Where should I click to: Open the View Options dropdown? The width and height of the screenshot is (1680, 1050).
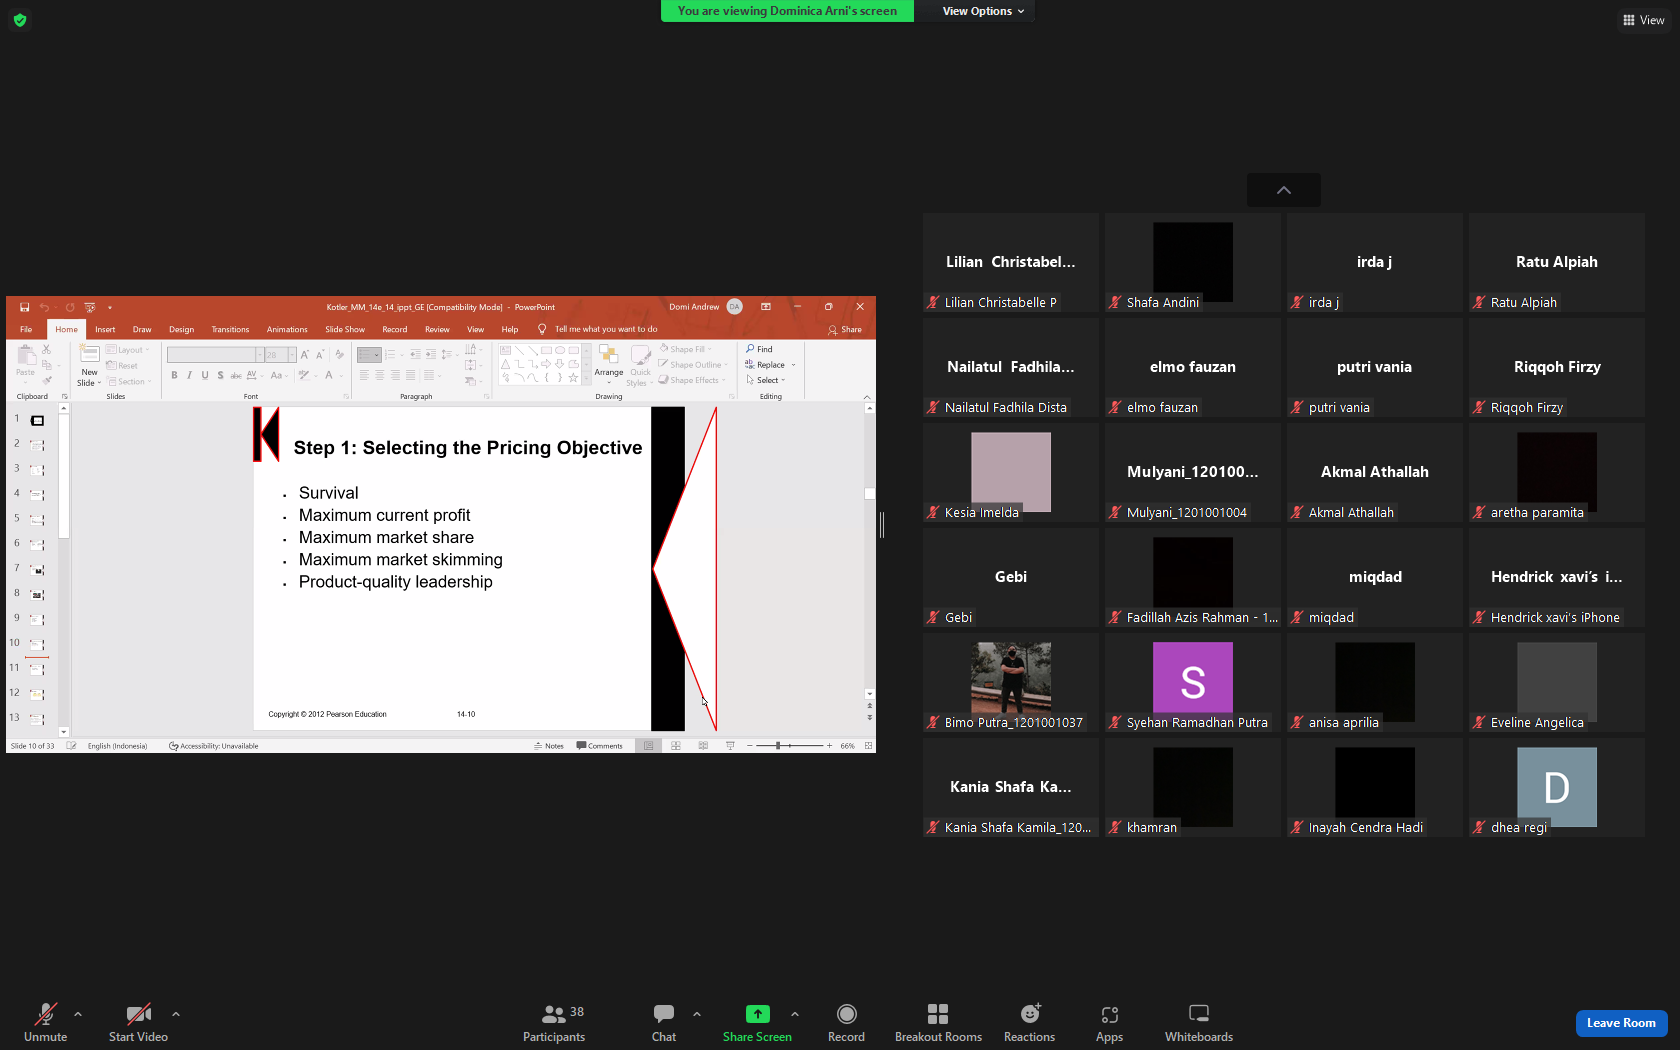coord(983,11)
